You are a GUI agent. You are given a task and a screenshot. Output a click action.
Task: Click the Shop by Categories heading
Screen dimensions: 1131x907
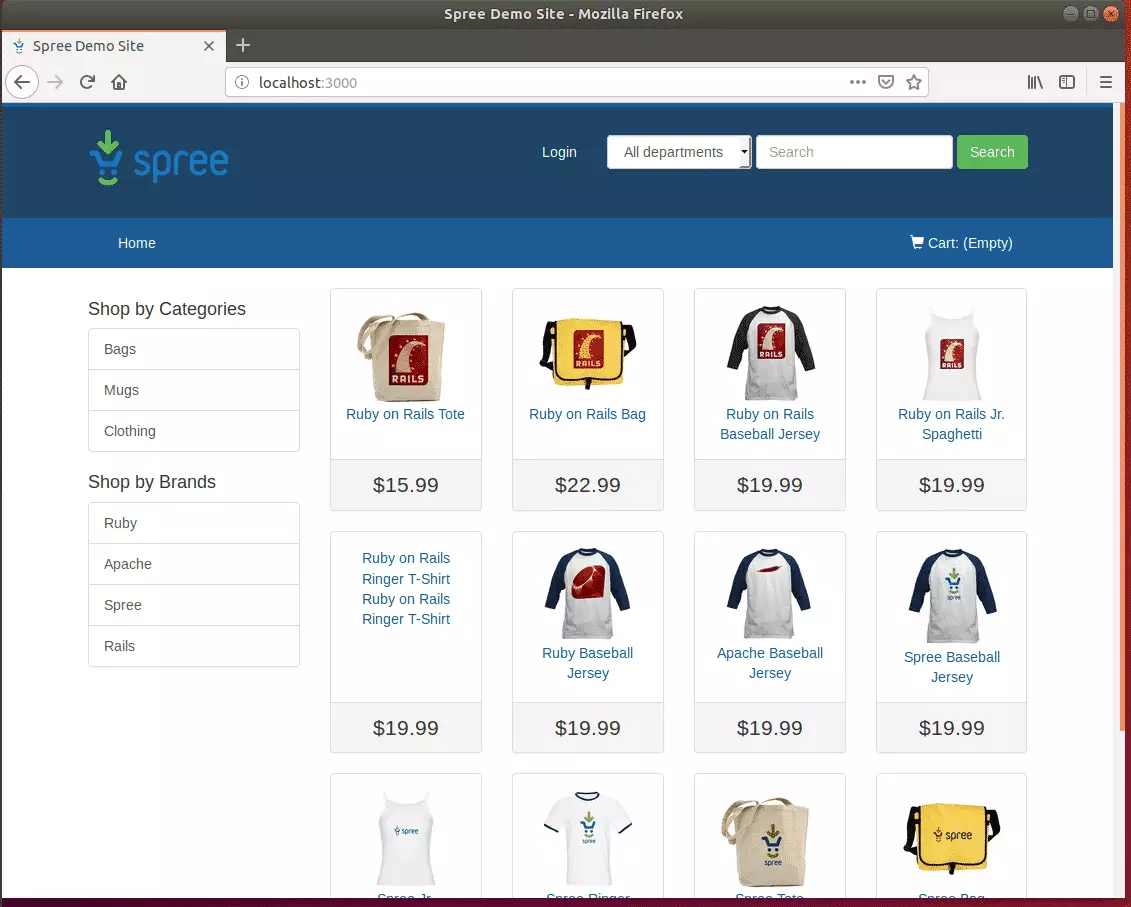pyautogui.click(x=167, y=309)
